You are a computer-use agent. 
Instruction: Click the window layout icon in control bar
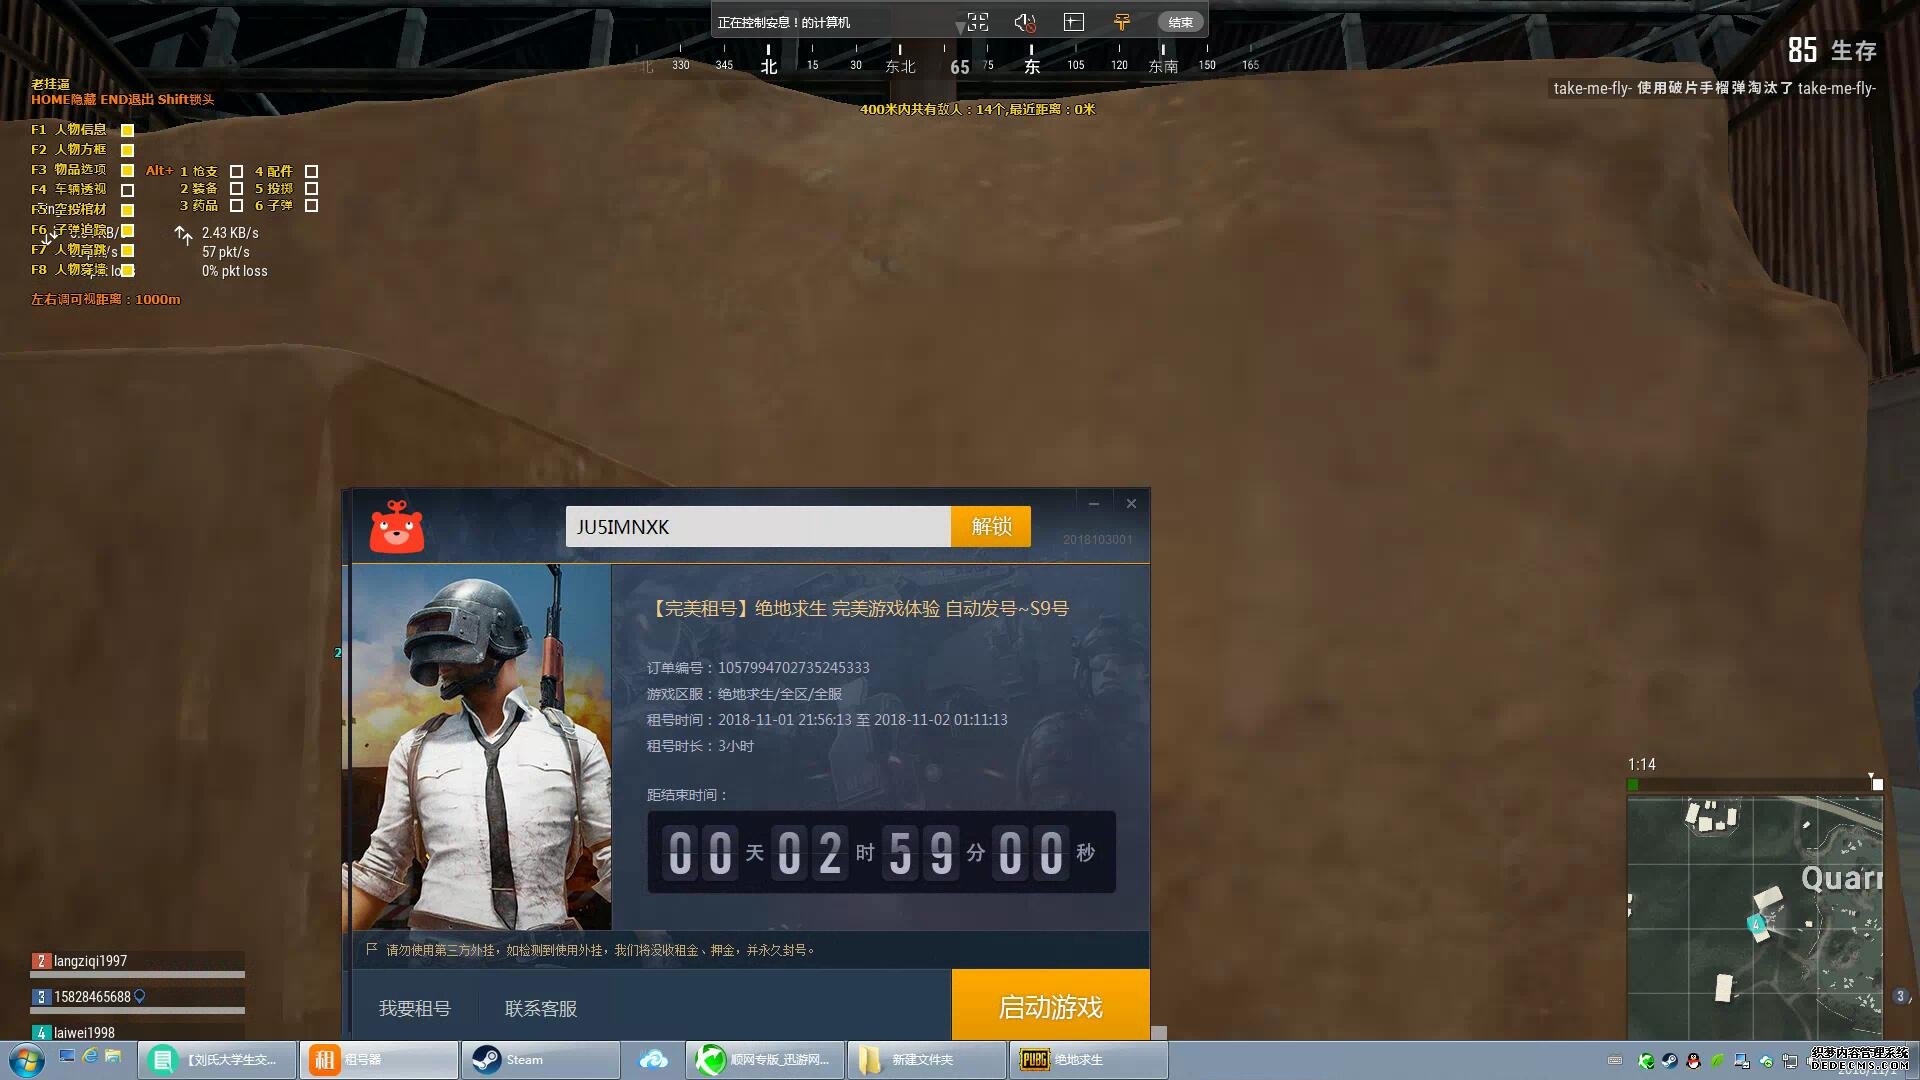click(1074, 22)
